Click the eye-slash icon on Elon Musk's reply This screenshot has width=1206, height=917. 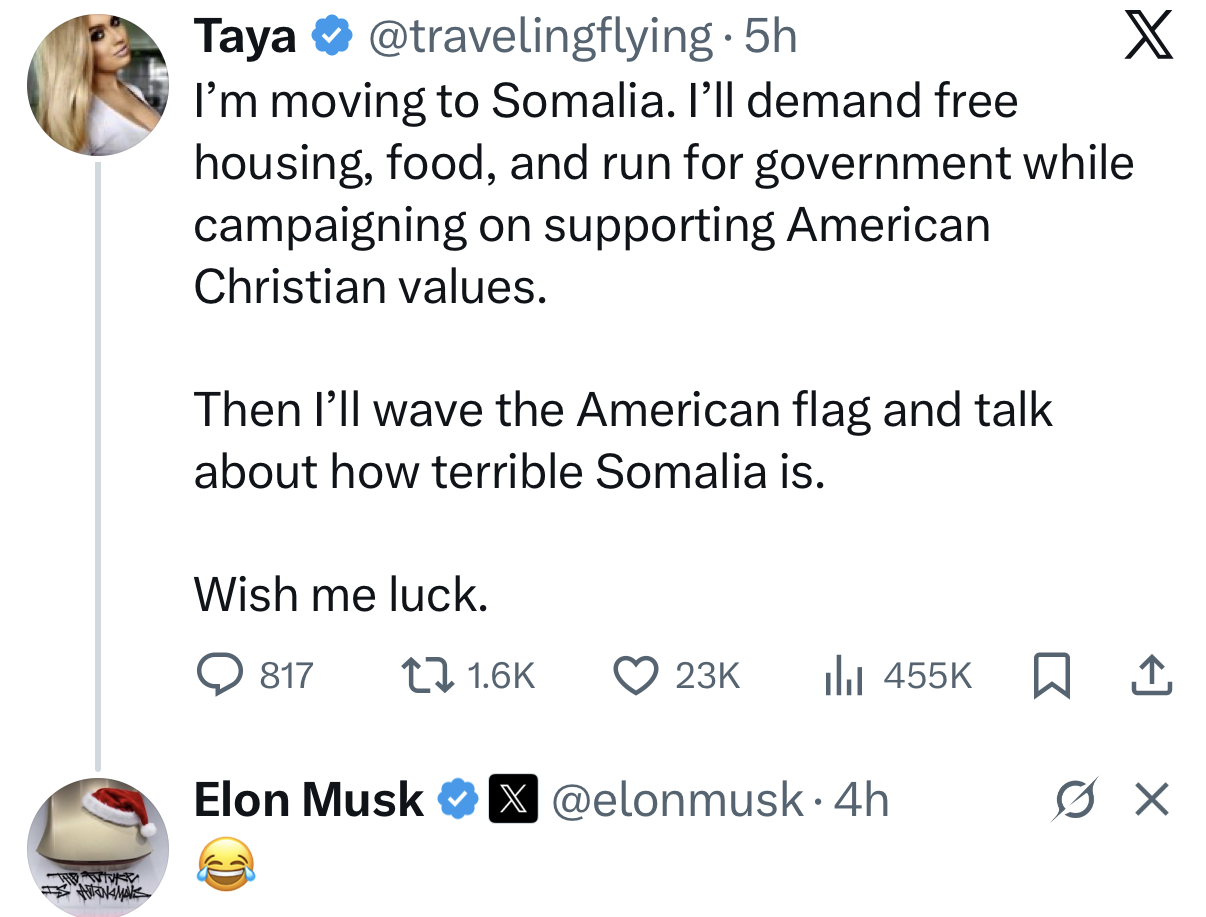pyautogui.click(x=1077, y=799)
